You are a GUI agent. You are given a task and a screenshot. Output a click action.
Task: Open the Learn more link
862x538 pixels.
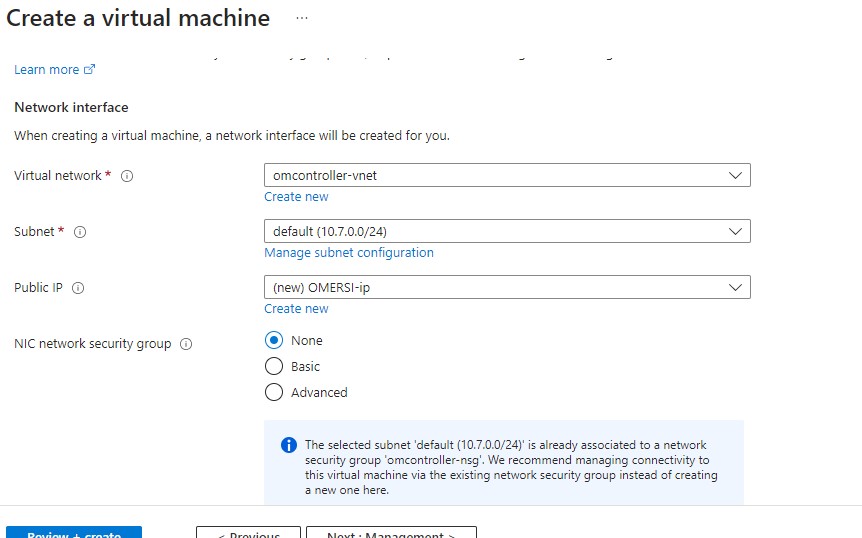tap(47, 70)
